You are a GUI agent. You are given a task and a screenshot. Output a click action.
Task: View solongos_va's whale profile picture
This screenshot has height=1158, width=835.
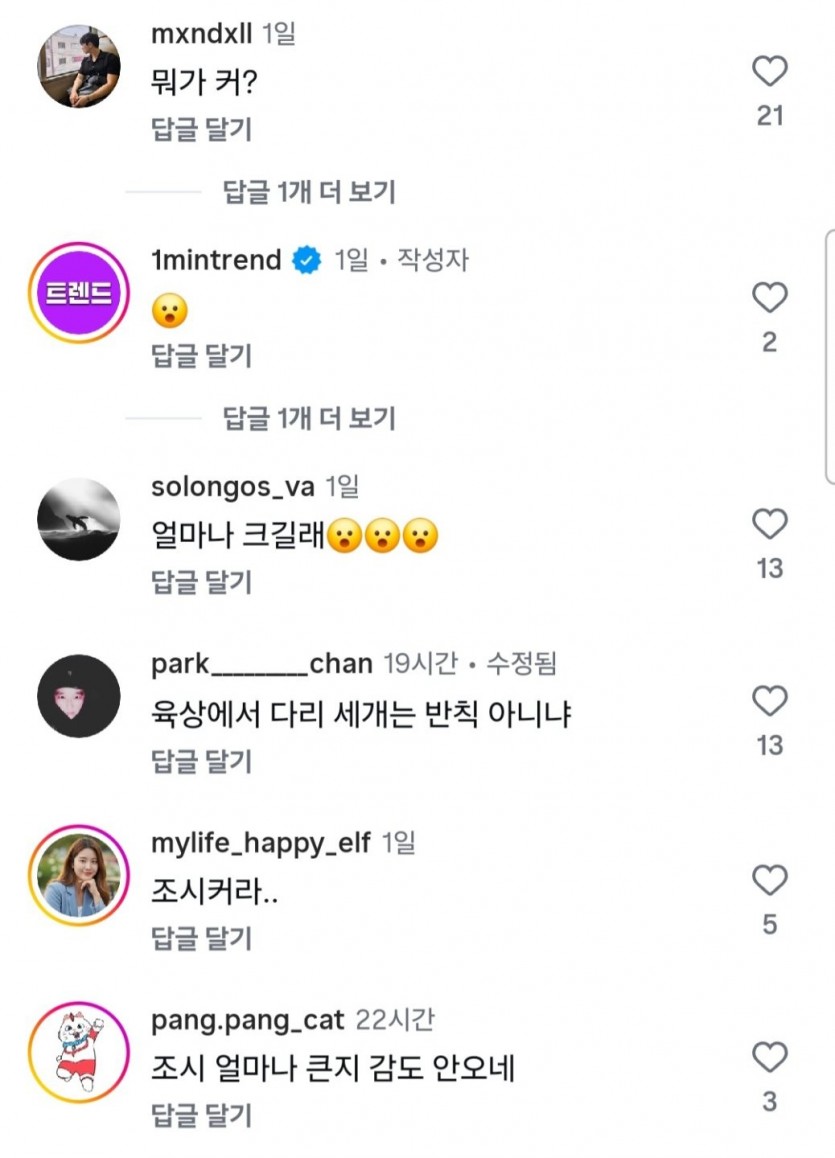79,519
